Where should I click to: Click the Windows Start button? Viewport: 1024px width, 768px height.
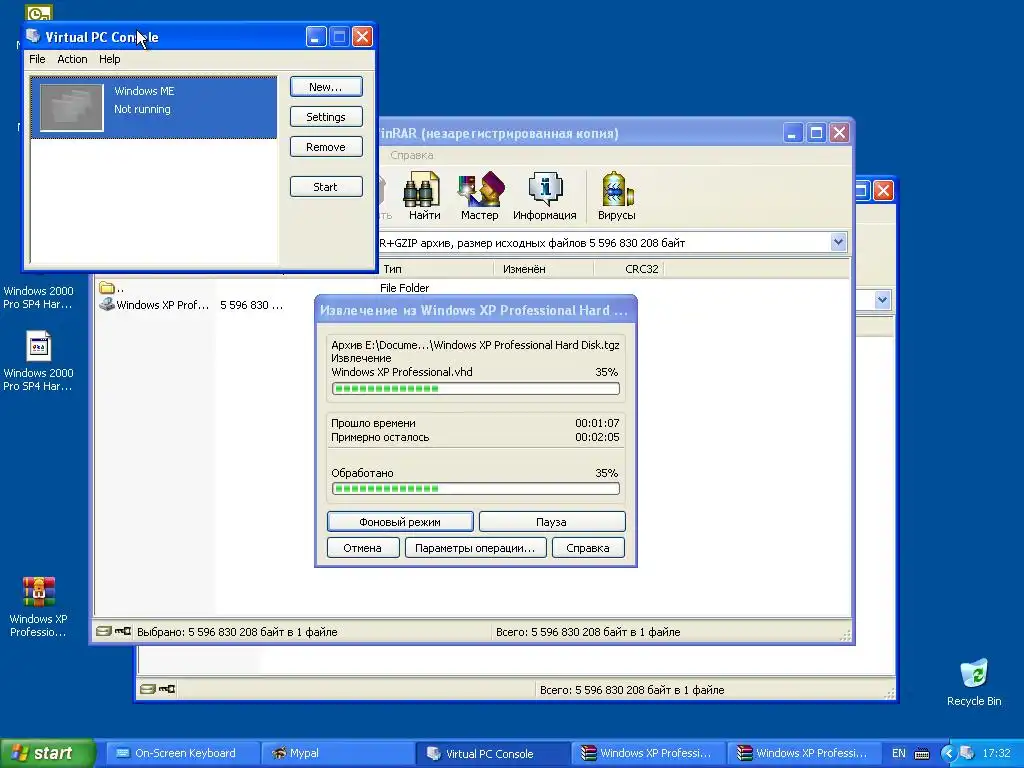[x=47, y=753]
